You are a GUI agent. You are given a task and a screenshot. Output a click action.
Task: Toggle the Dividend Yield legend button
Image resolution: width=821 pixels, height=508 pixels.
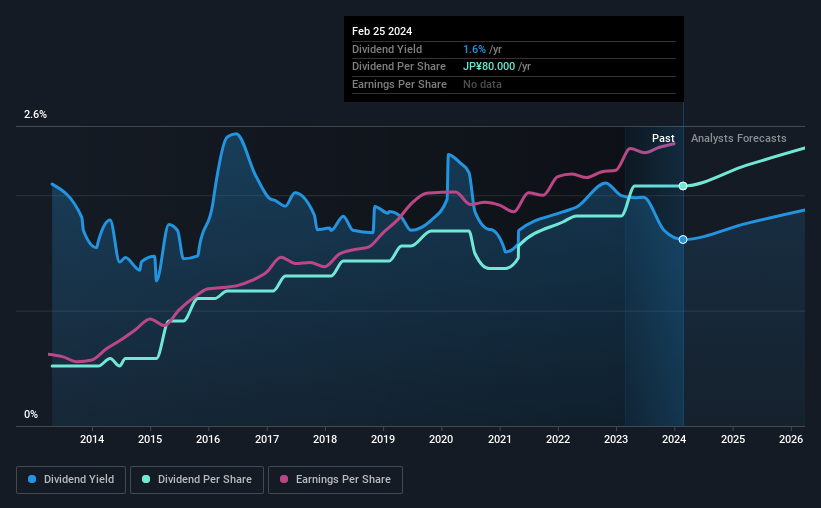coord(71,480)
